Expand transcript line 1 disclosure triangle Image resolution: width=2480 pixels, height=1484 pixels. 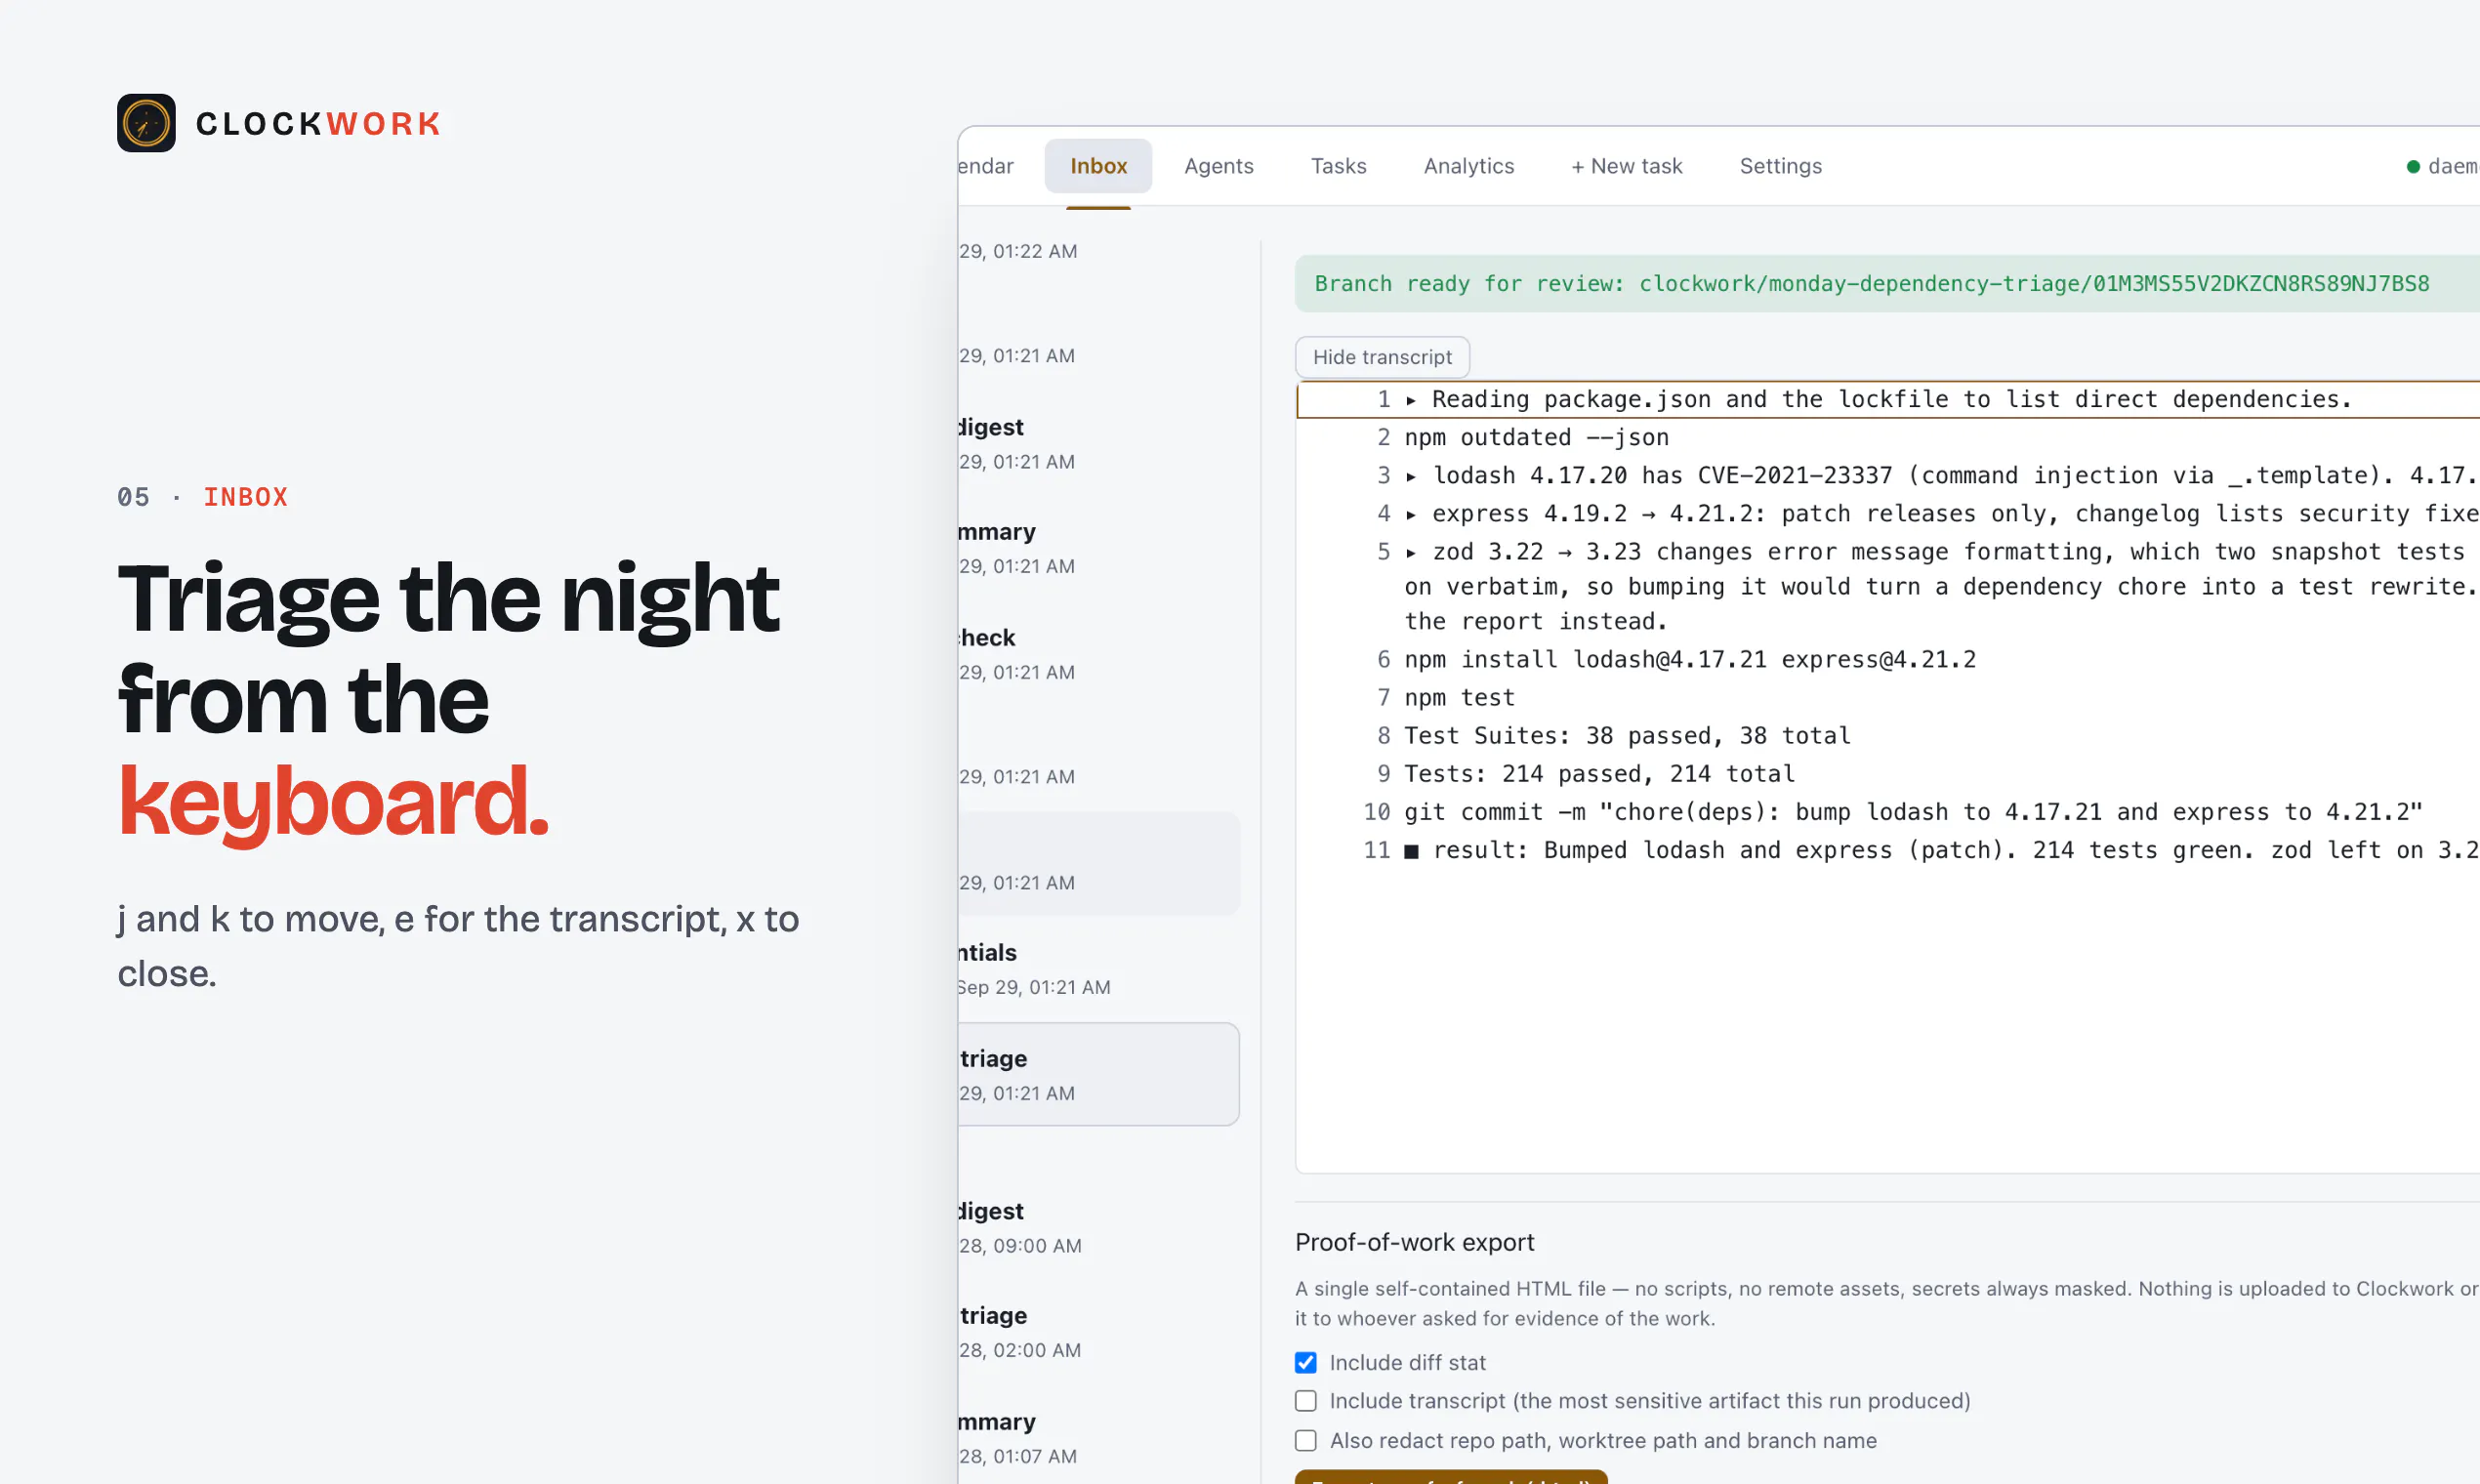pyautogui.click(x=1411, y=400)
